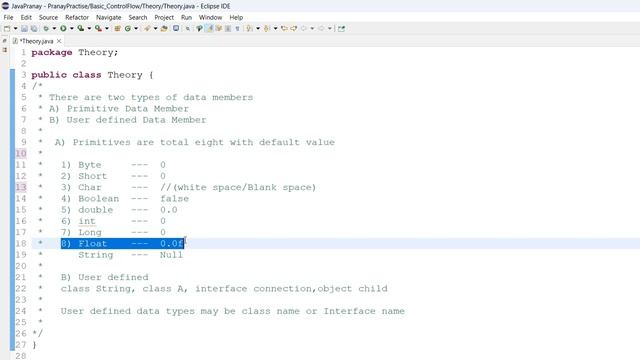Viewport: 640px width, 360px height.
Task: Toggle the Java editor breadcrumb
Action: [199, 29]
